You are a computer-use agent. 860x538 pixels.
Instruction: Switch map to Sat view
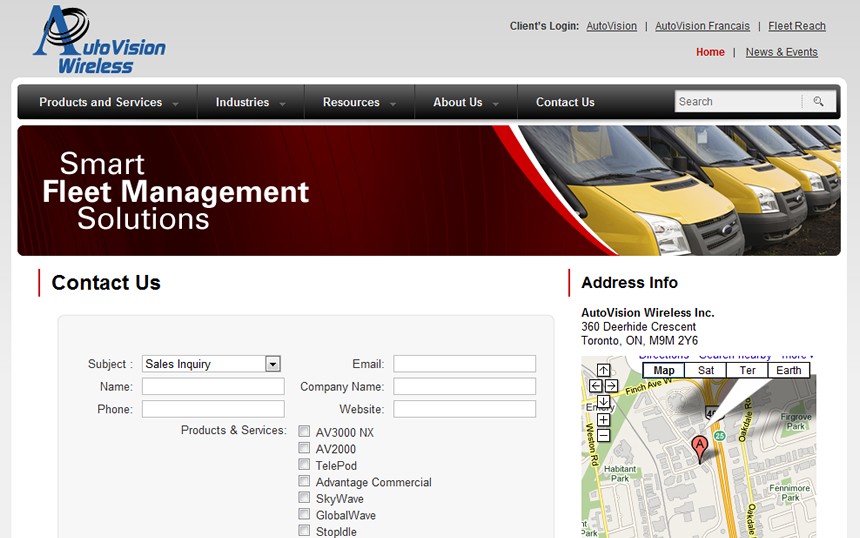706,370
